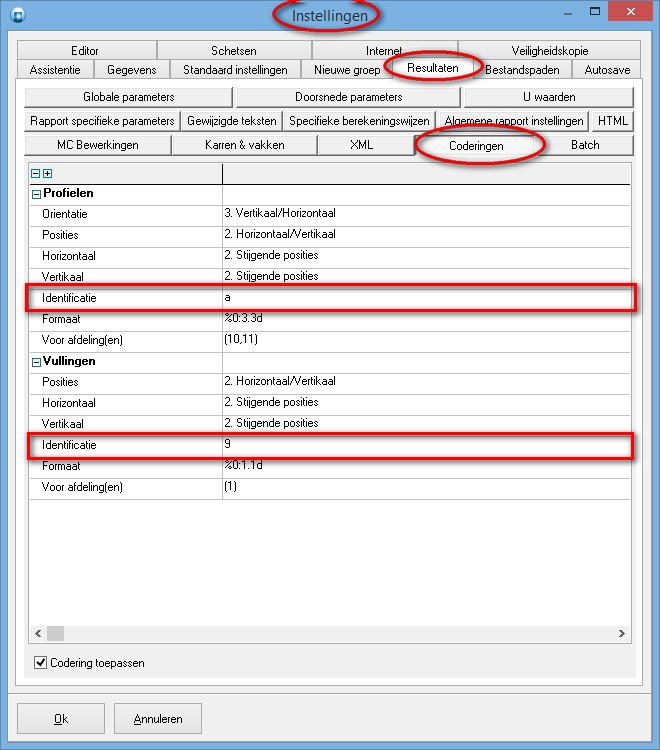This screenshot has height=750, width=660.
Task: Maximize the Instellingen window
Action: click(594, 11)
